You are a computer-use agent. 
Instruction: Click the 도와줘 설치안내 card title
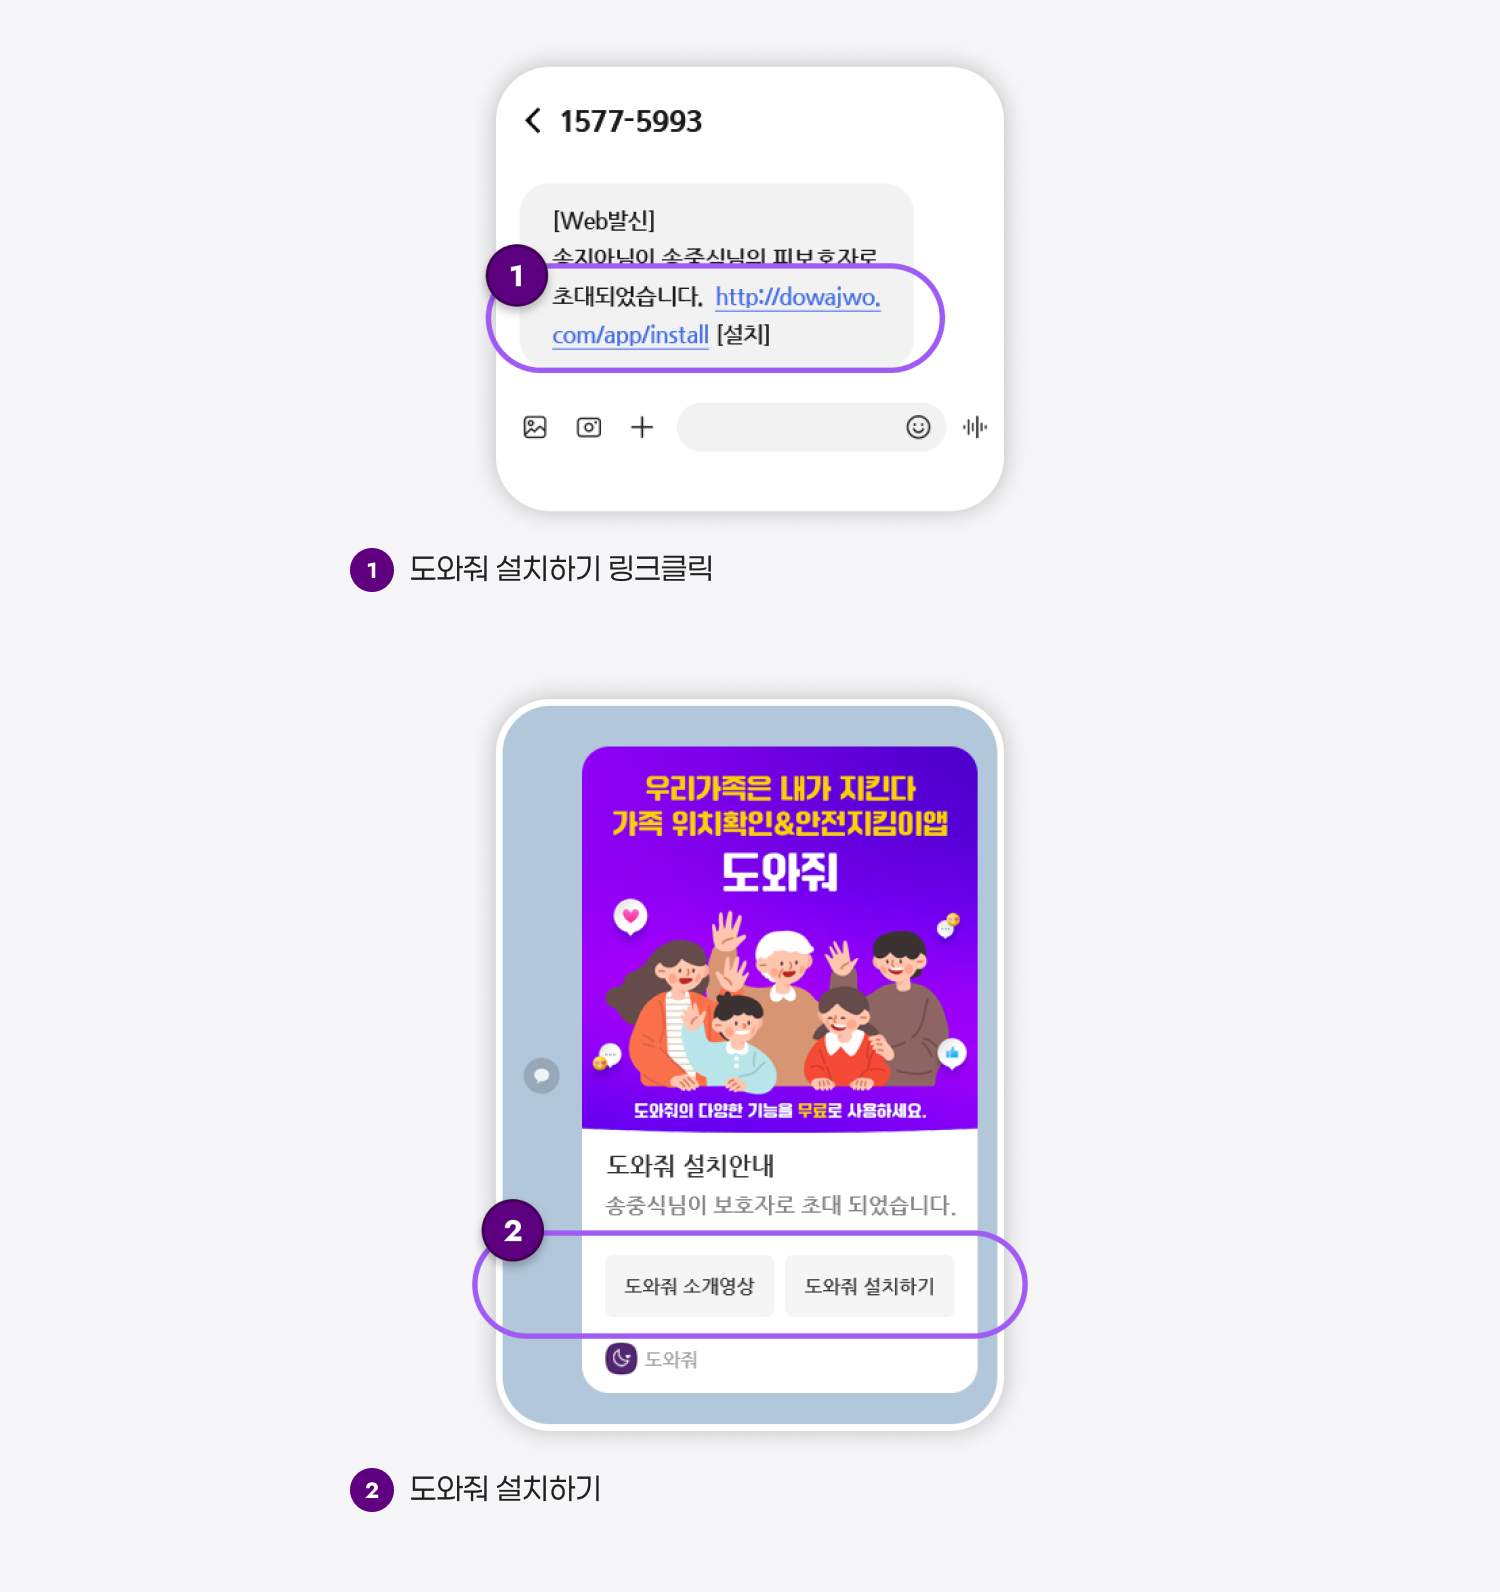[x=691, y=1165]
